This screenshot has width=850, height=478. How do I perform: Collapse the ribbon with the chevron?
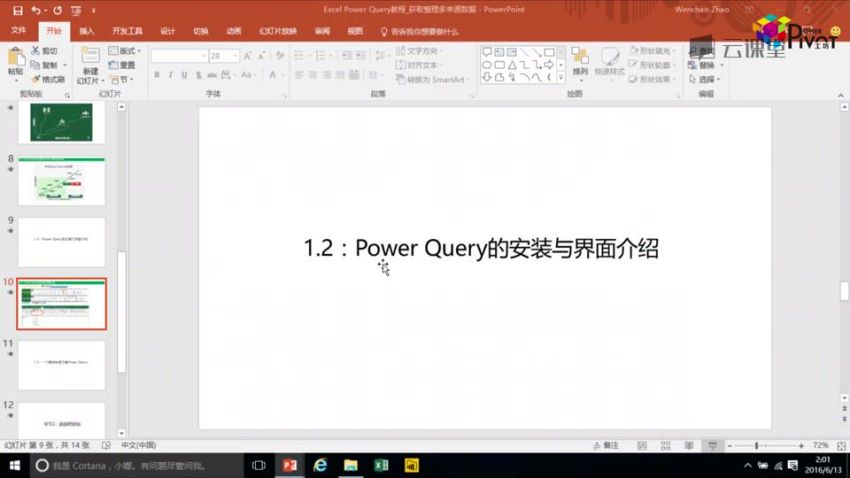pyautogui.click(x=840, y=95)
